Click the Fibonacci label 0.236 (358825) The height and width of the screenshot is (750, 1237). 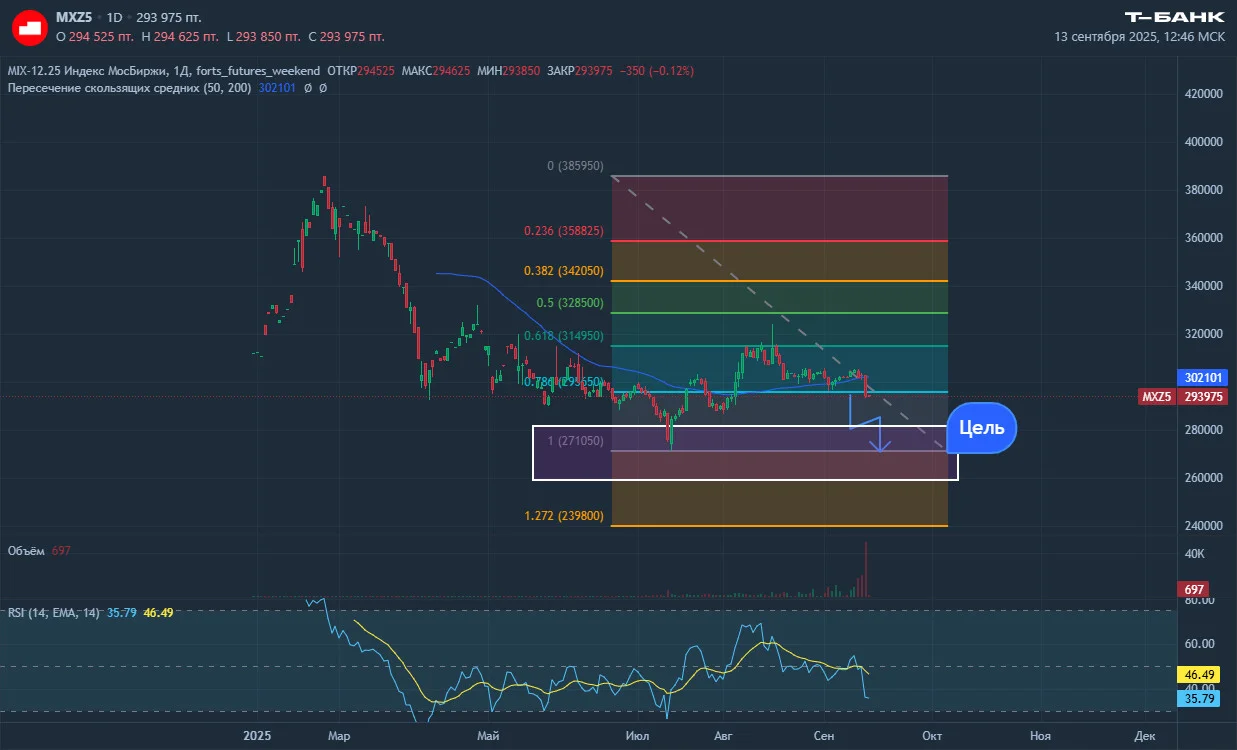564,231
